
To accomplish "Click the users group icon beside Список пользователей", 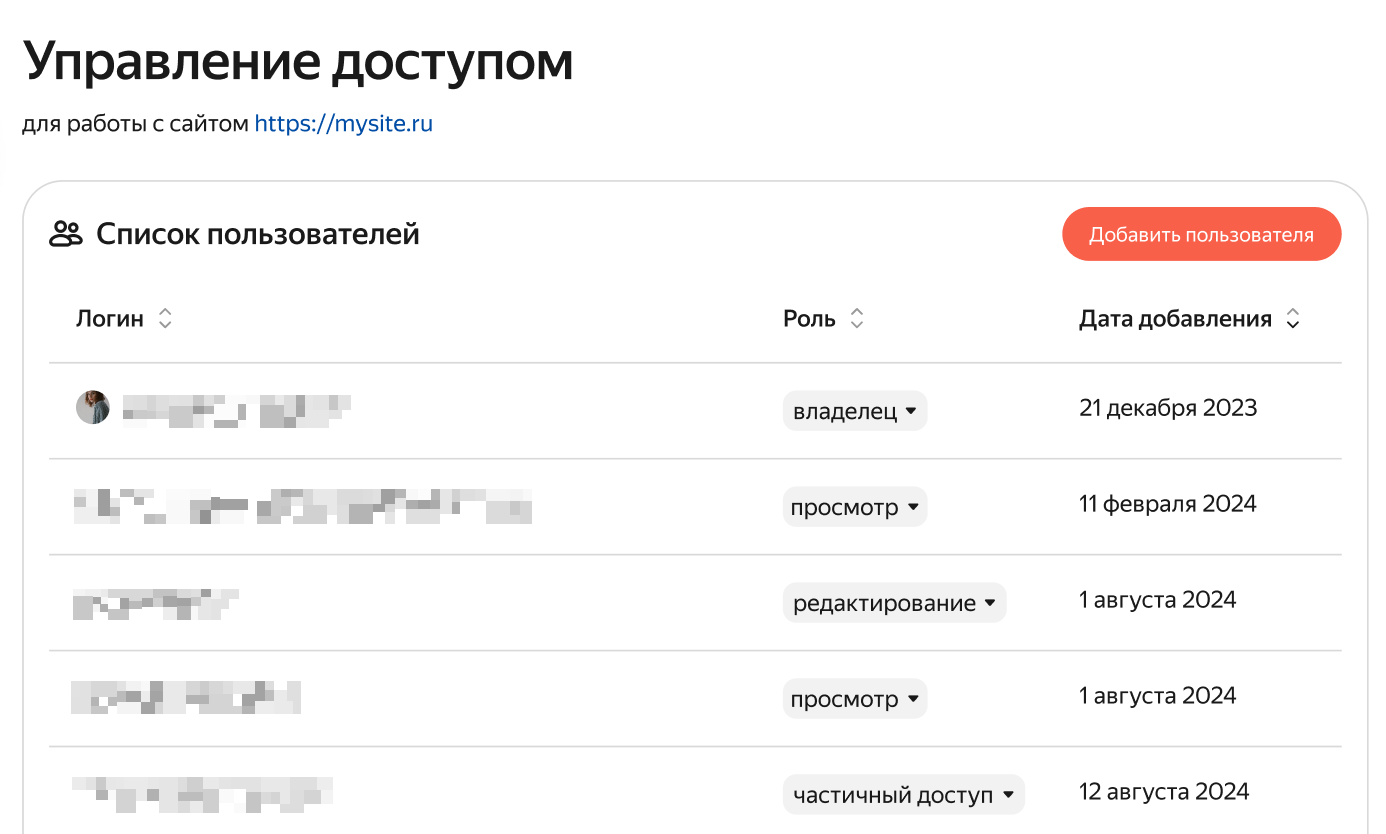I will tap(66, 235).
